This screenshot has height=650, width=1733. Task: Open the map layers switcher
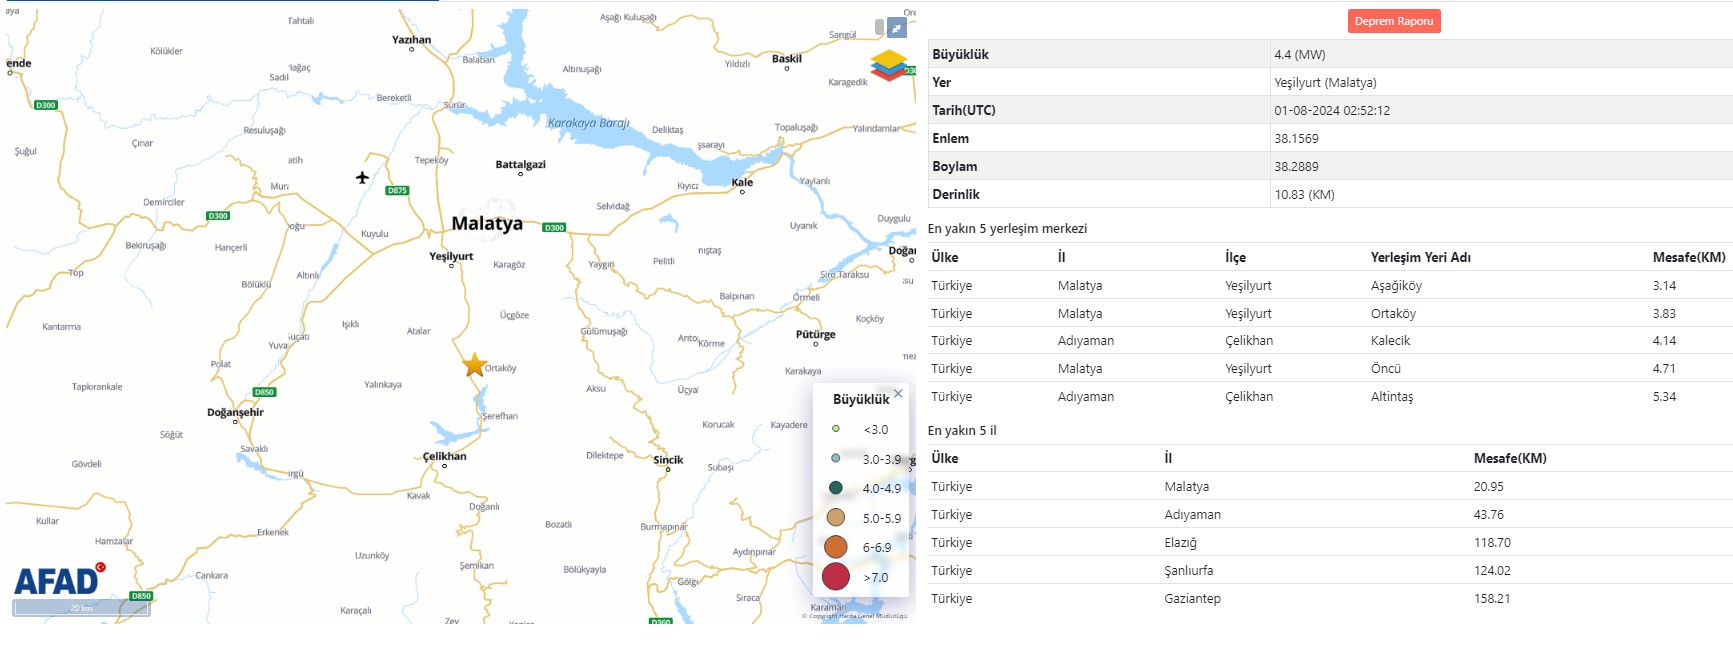[888, 65]
